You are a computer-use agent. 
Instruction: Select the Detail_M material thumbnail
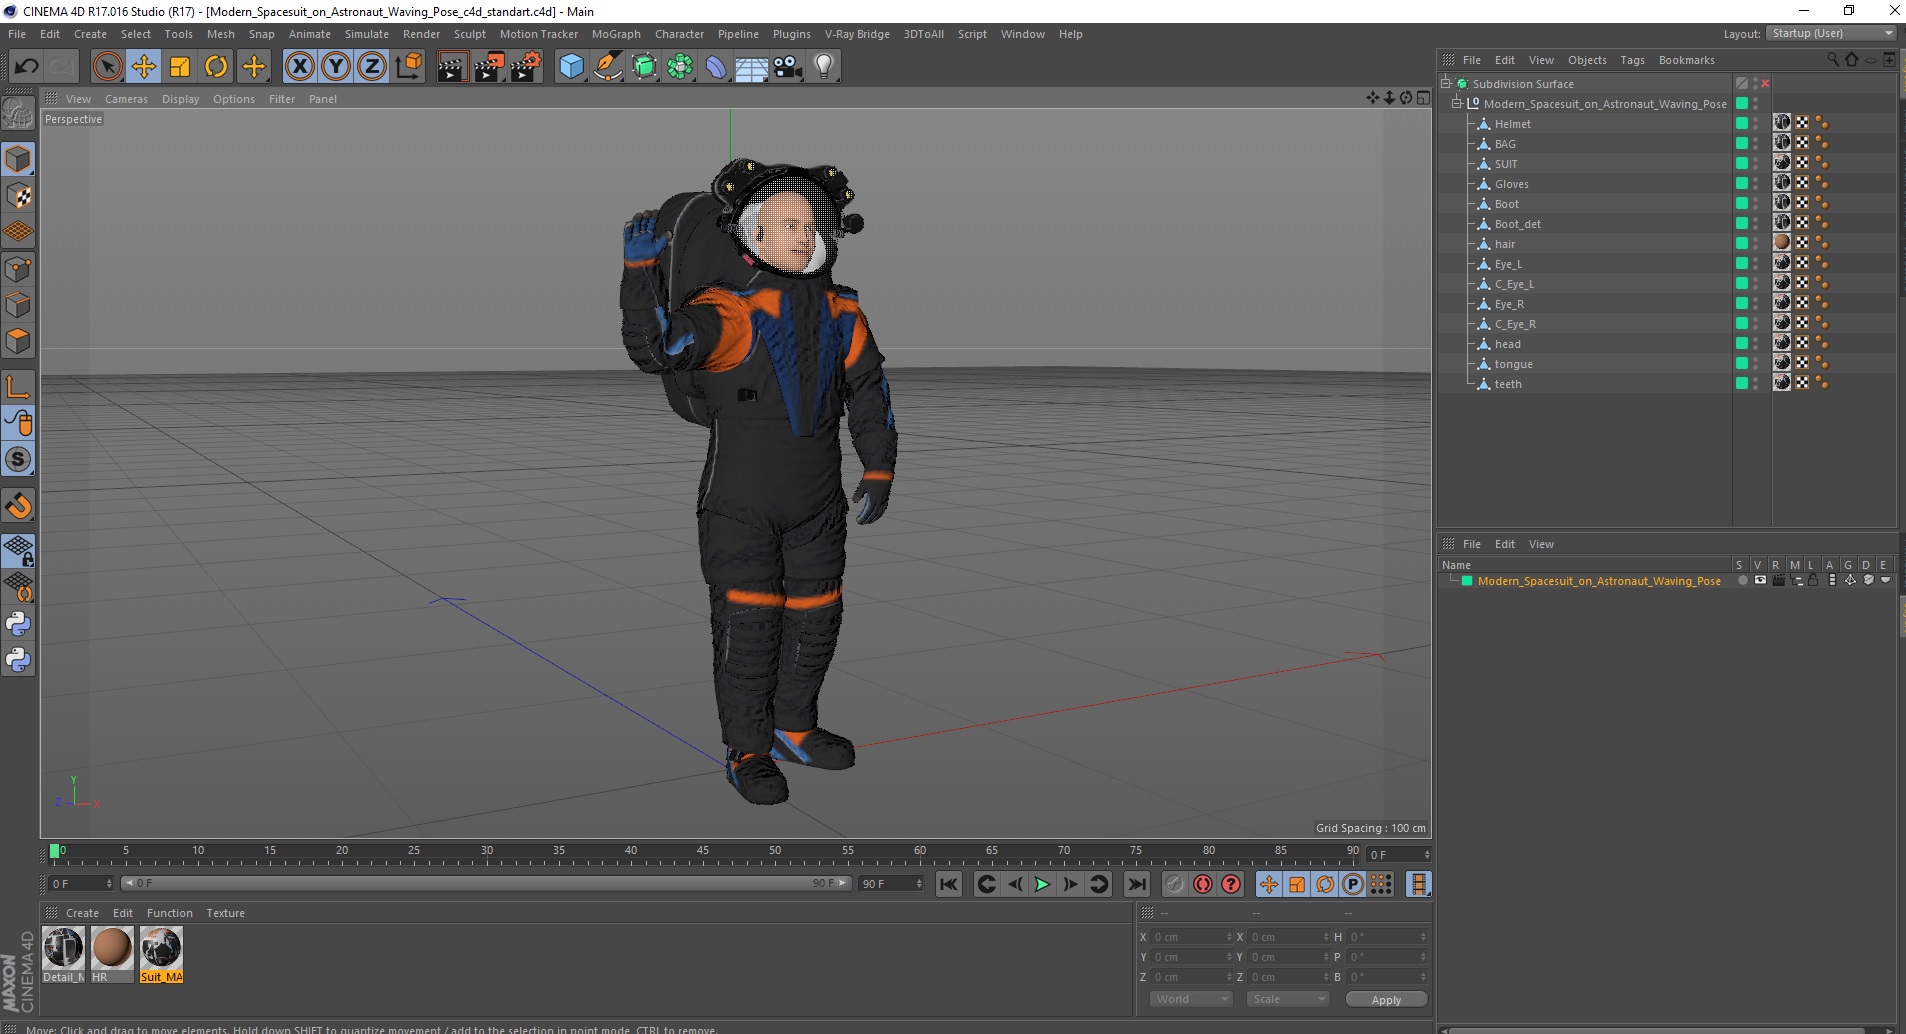[x=63, y=954]
